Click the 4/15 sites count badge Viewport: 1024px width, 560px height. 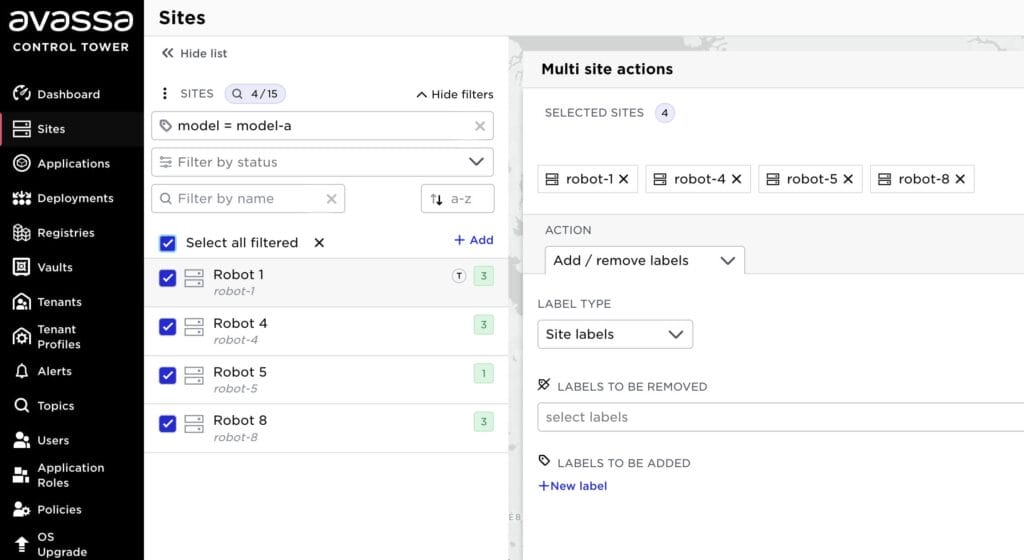(255, 94)
